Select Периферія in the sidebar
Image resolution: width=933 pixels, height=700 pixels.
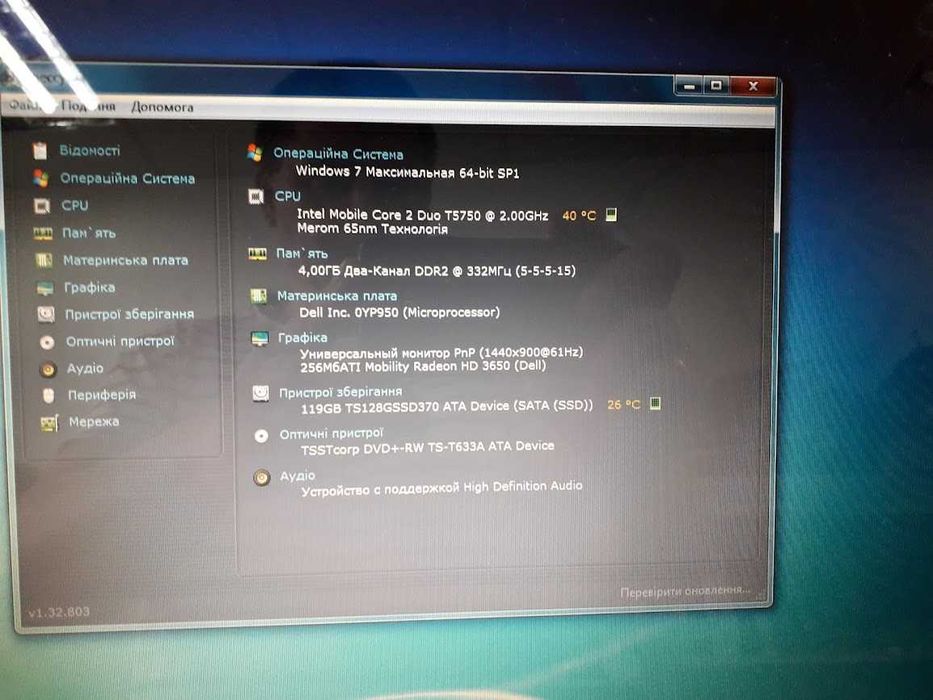coord(102,395)
